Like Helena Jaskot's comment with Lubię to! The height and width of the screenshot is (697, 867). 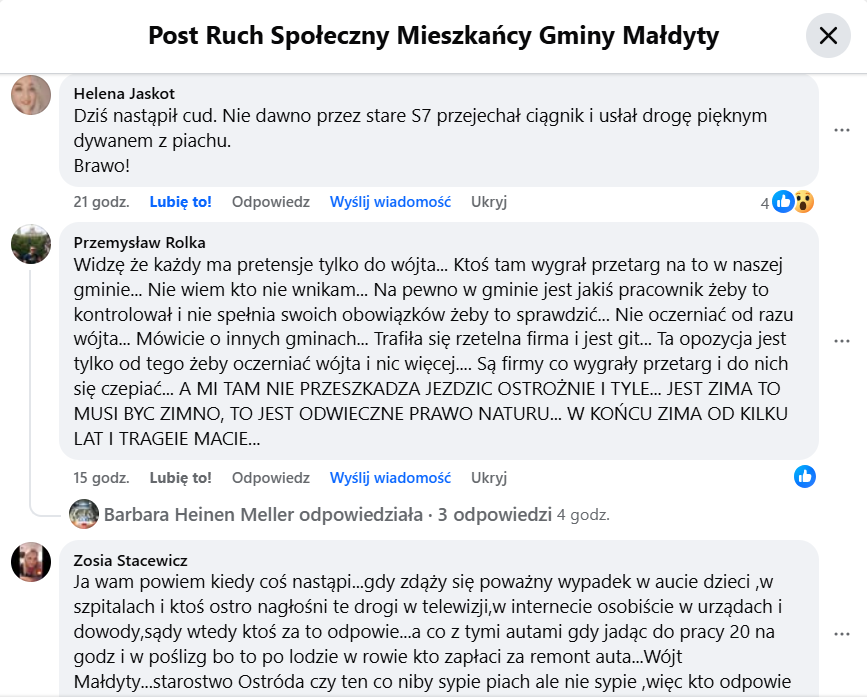(181, 201)
